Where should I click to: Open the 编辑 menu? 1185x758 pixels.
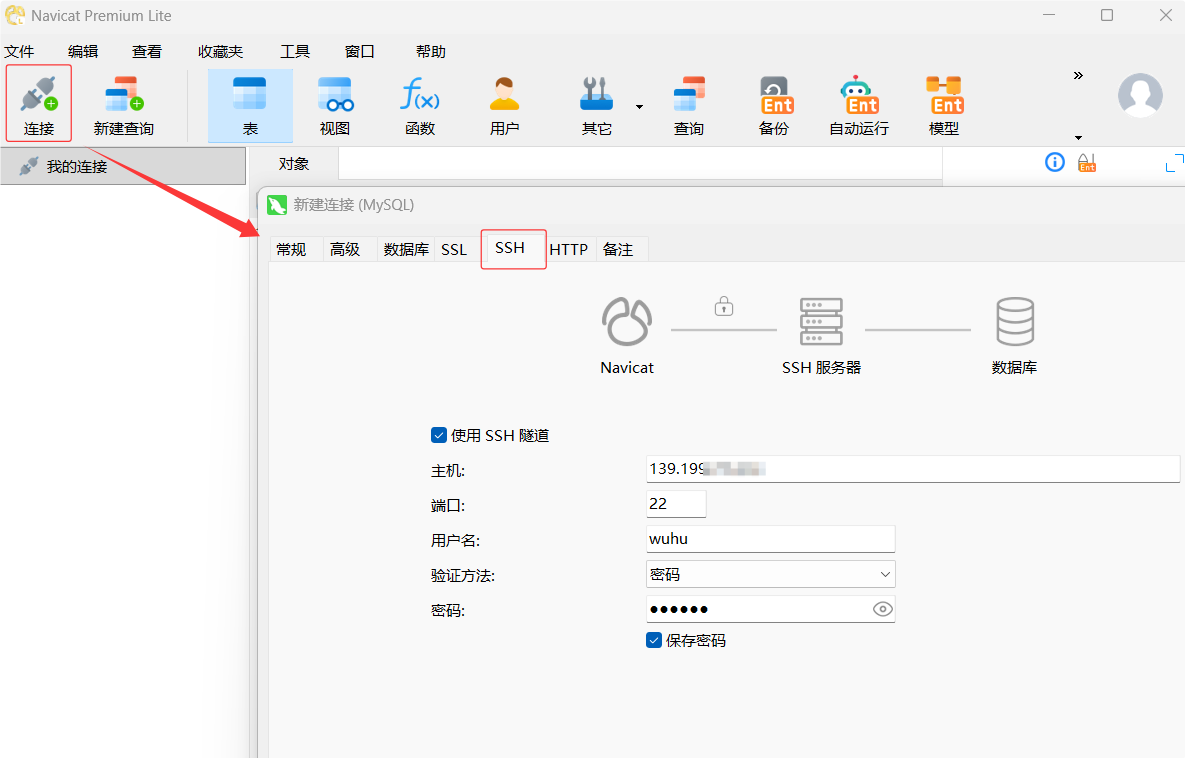(x=83, y=51)
